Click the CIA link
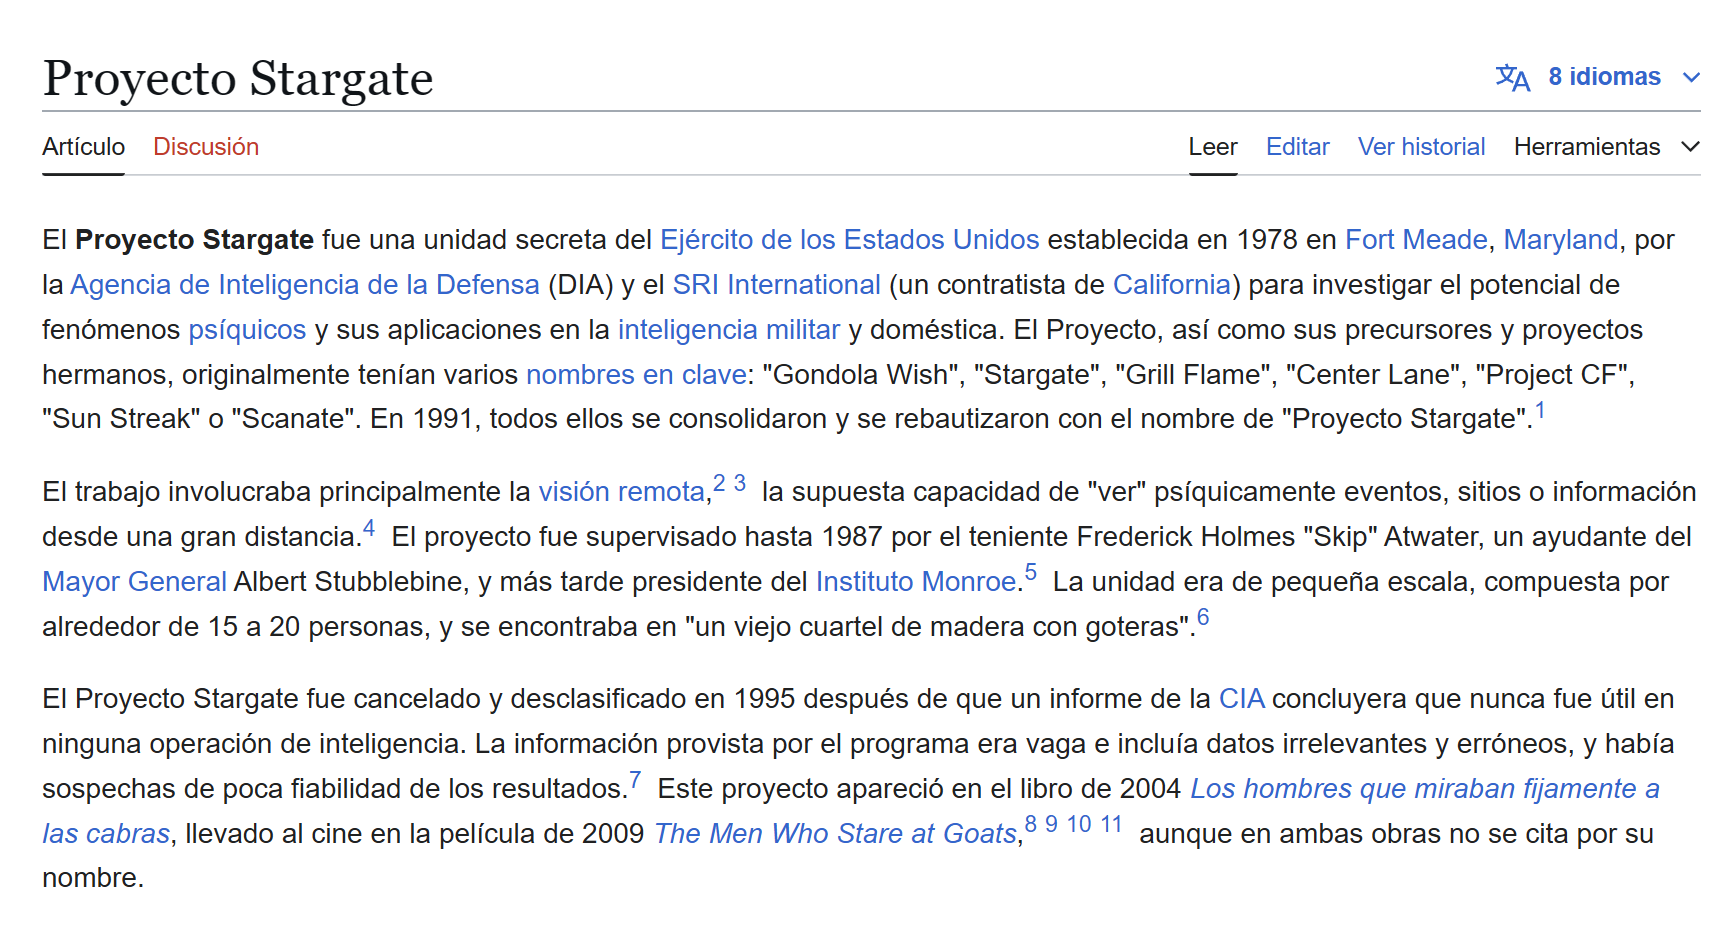This screenshot has height=945, width=1734. 1241,699
